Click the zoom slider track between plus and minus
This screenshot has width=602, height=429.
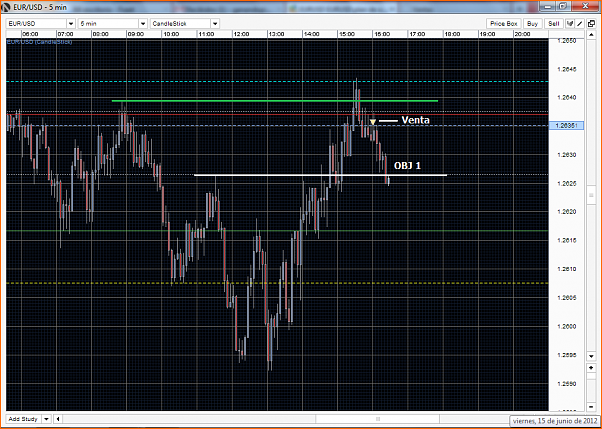pos(591,387)
